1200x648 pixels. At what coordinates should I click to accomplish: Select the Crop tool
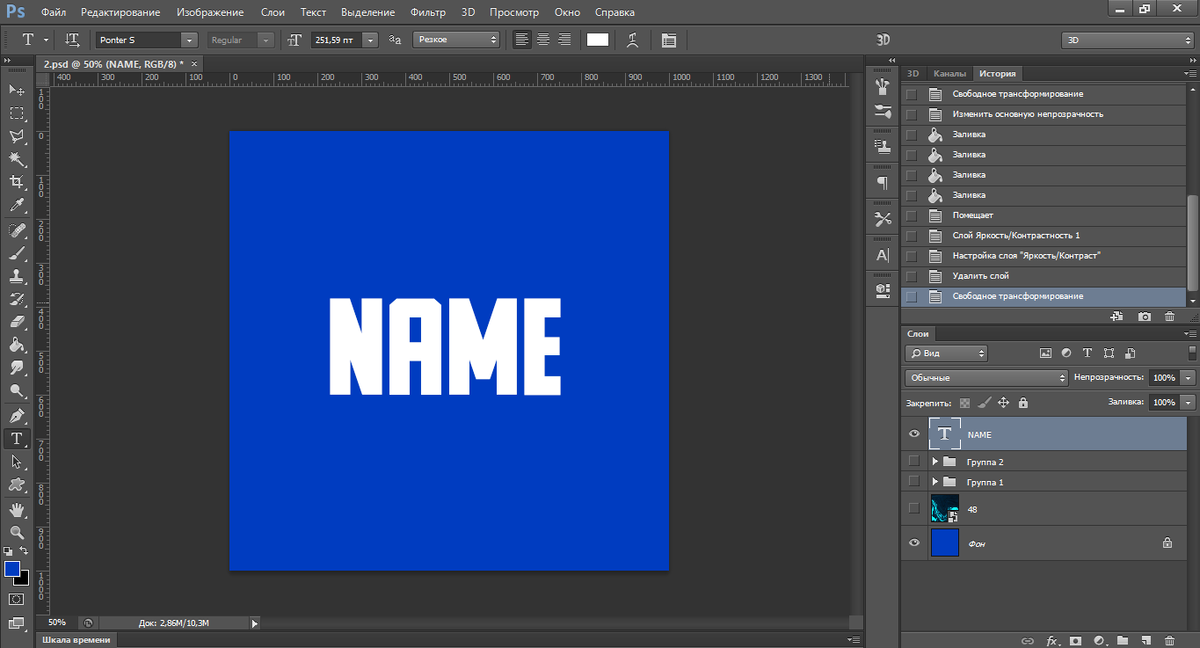[x=17, y=182]
